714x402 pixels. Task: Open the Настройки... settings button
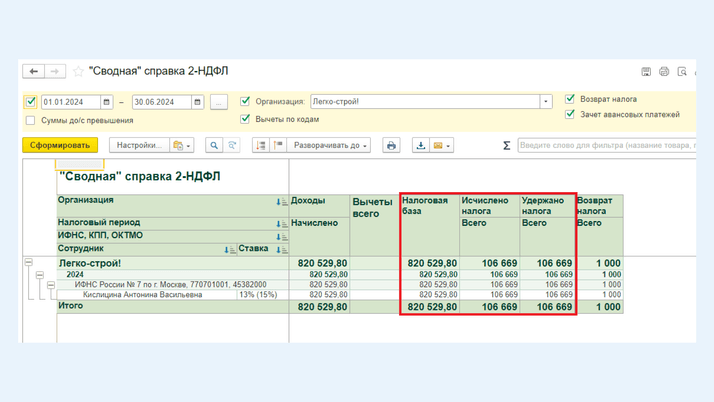[139, 145]
